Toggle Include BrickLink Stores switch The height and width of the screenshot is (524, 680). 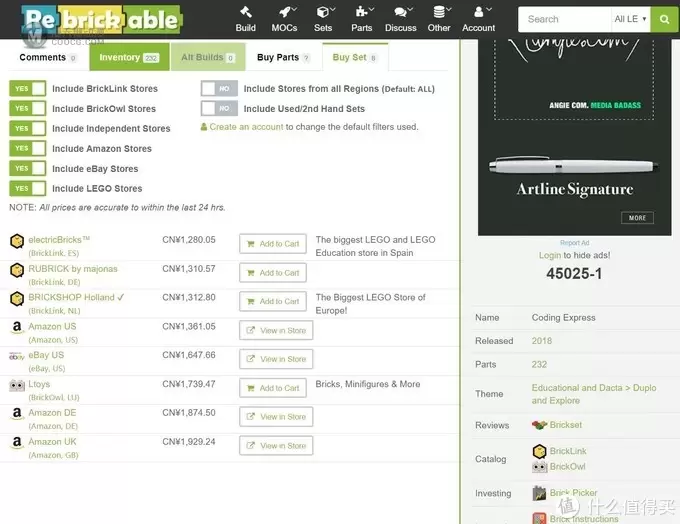[x=28, y=88]
